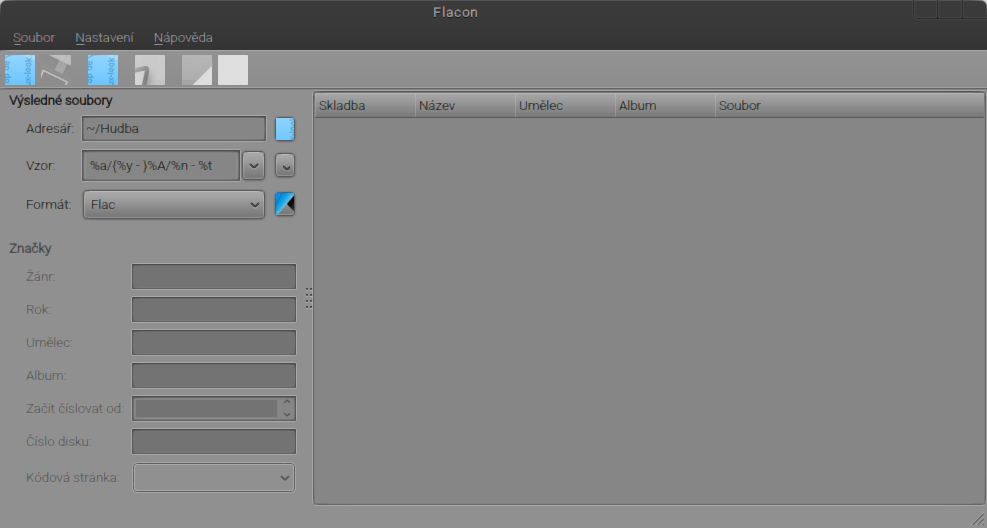
Task: Click the Kódová stránka: label
Action: tap(72, 478)
